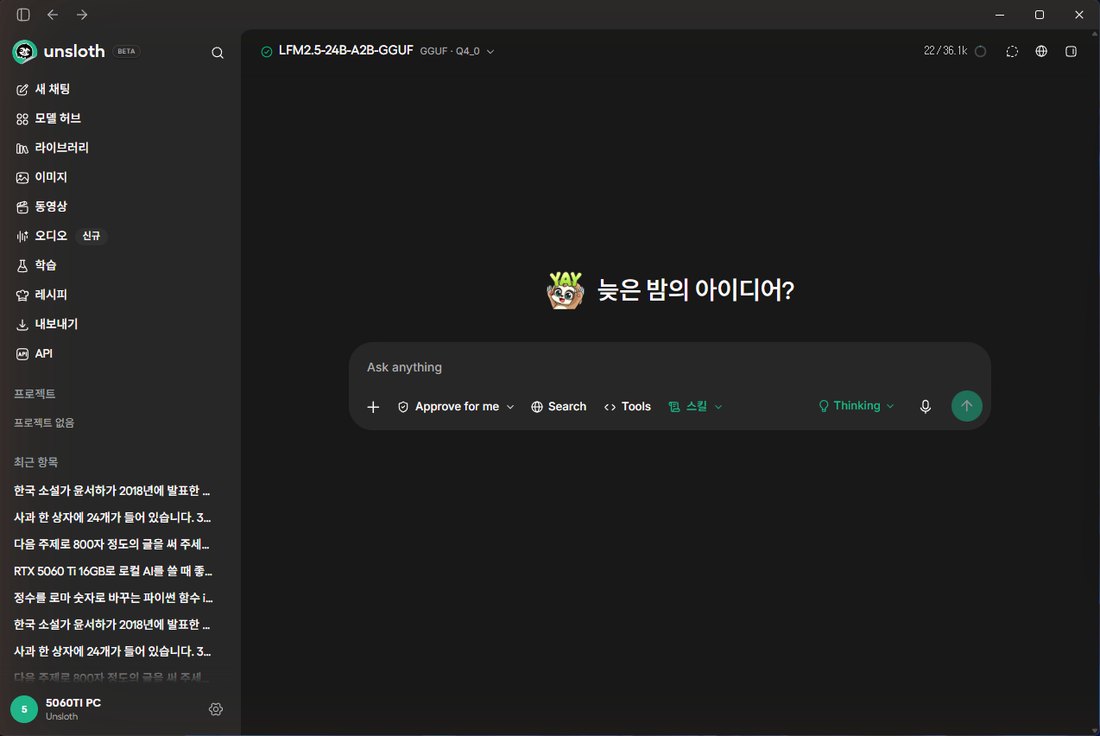Click the 프로젝트 section heading
1100x736 pixels.
point(35,394)
